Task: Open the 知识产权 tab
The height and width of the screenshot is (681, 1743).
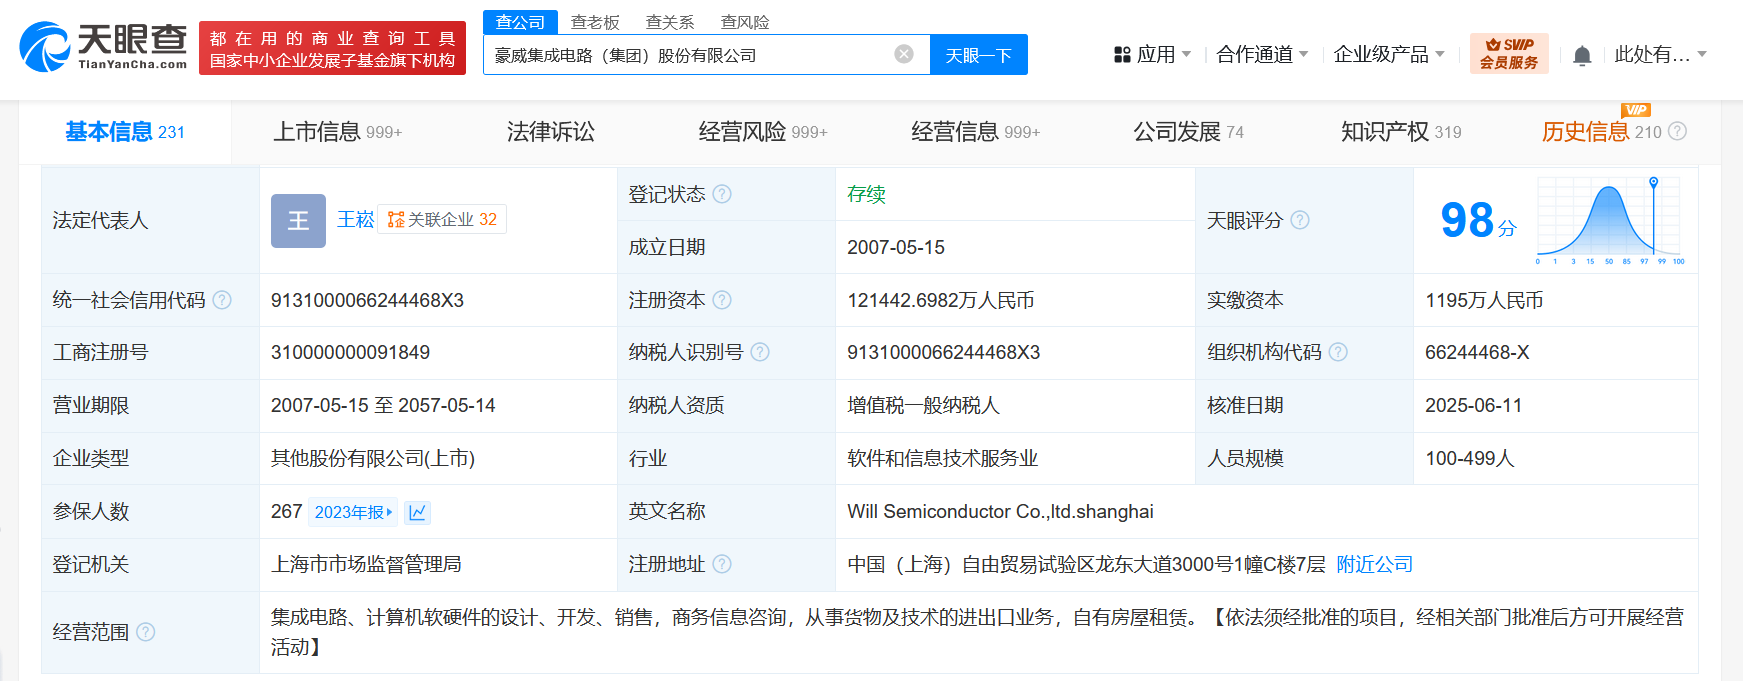Action: coord(1400,132)
